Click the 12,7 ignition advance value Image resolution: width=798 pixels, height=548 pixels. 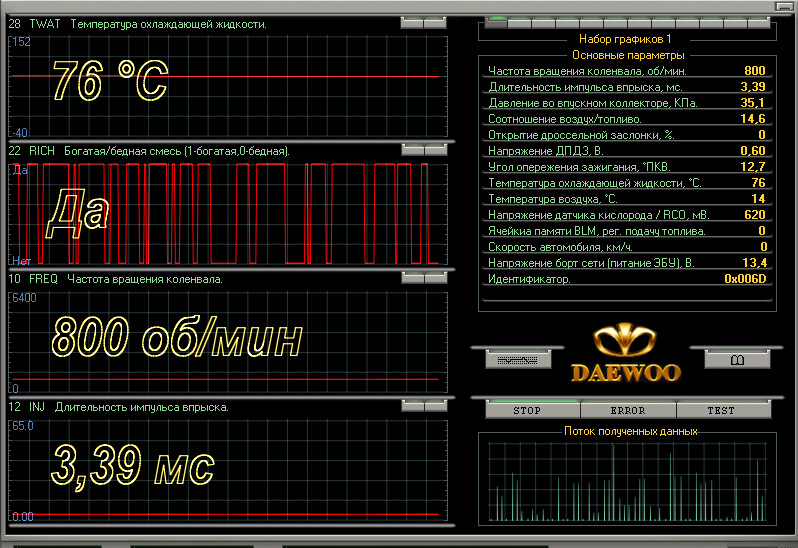(753, 166)
